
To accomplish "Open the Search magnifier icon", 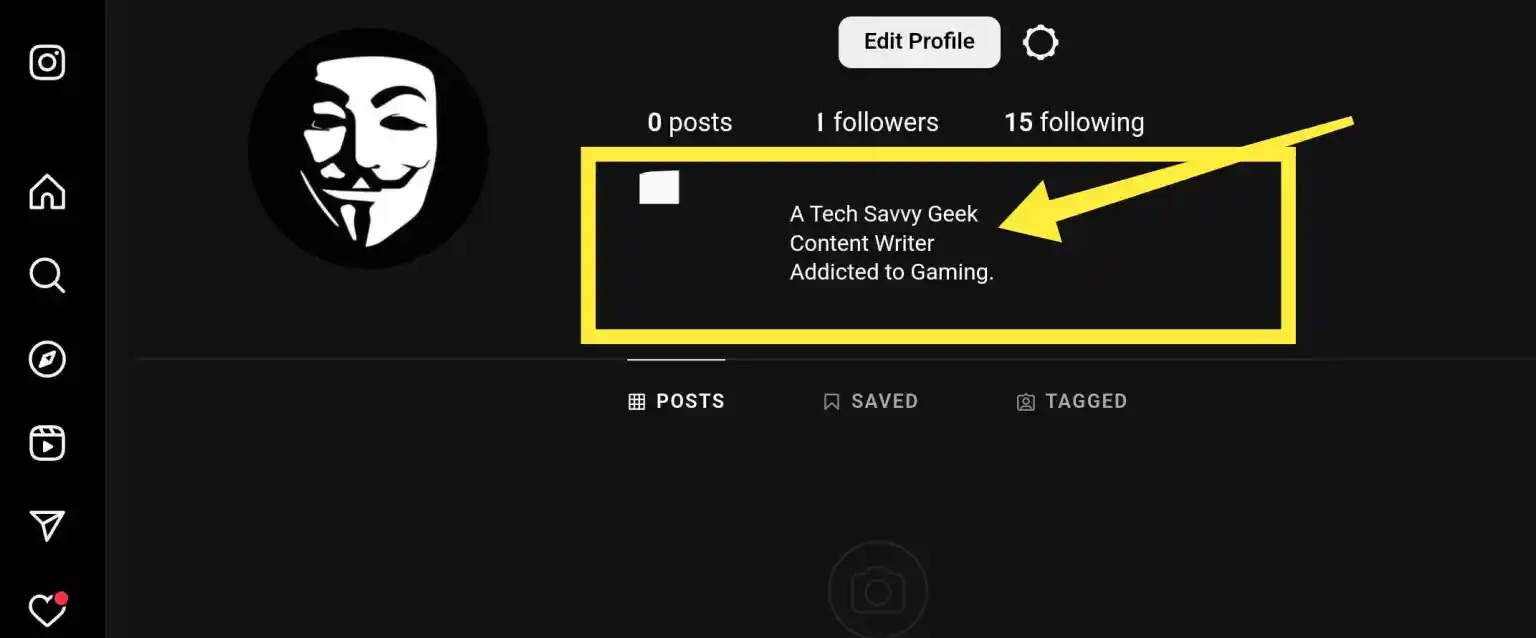I will (x=47, y=275).
